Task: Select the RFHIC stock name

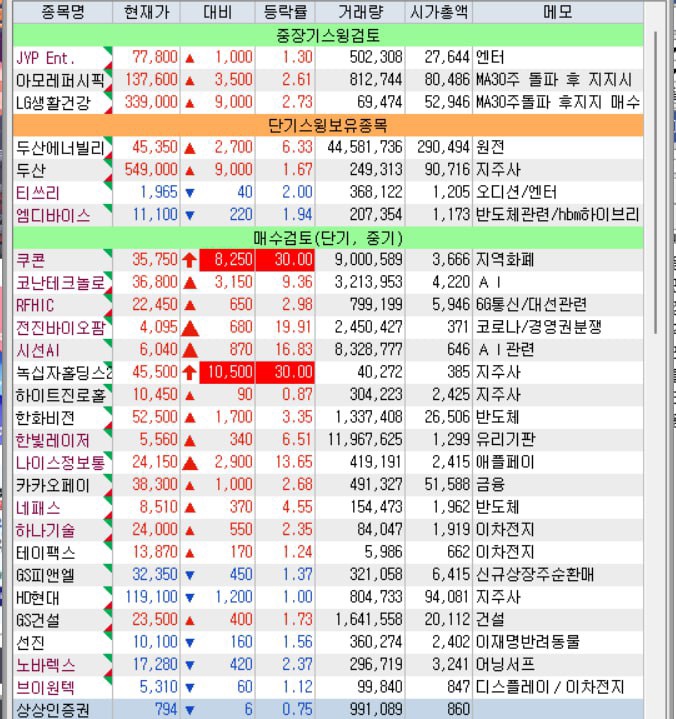Action: click(x=35, y=305)
